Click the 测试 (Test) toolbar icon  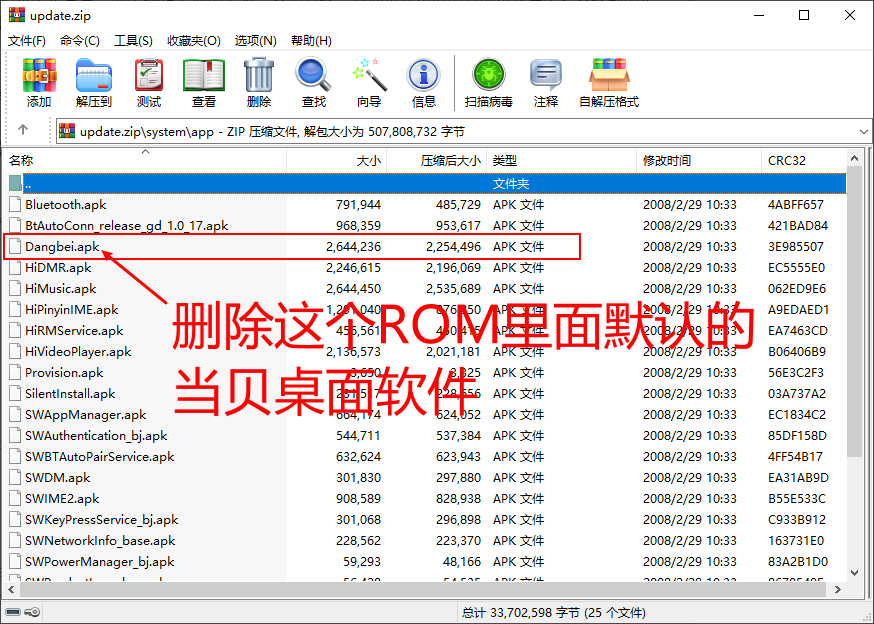(x=149, y=75)
